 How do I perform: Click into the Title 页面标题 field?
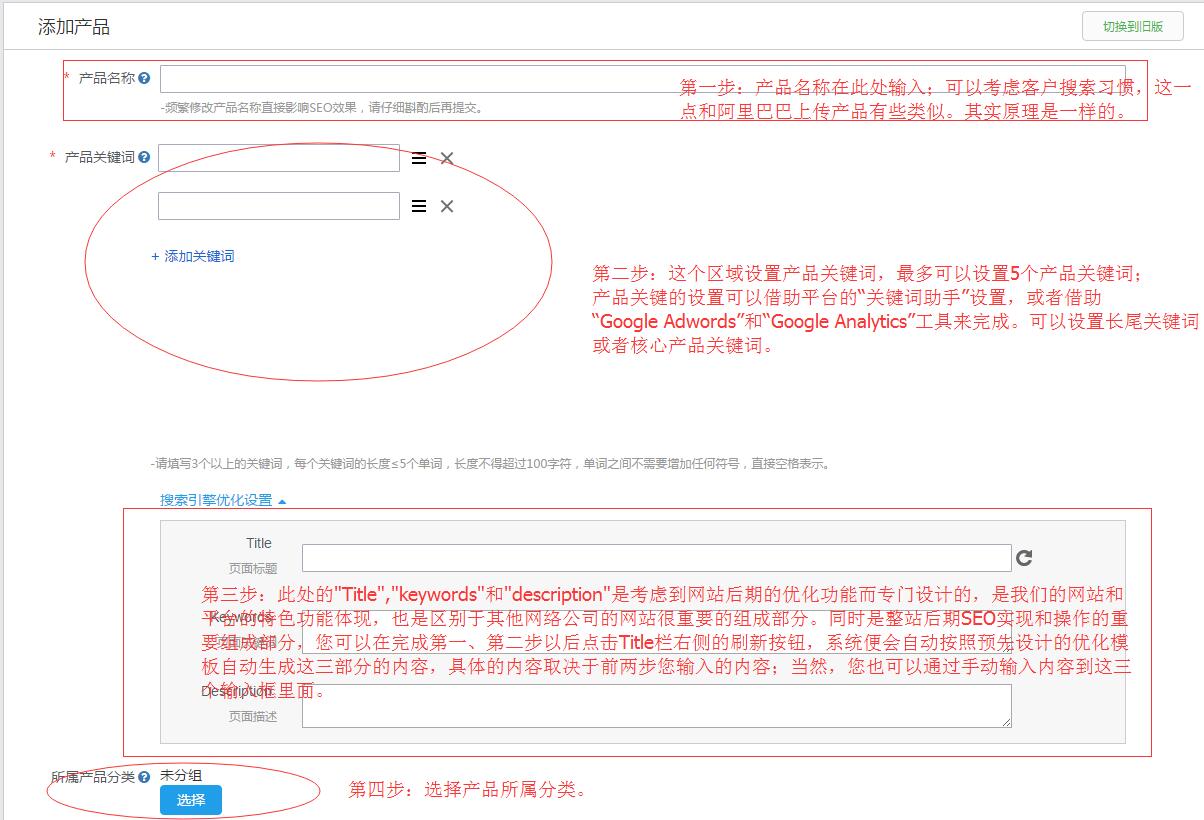pyautogui.click(x=656, y=558)
